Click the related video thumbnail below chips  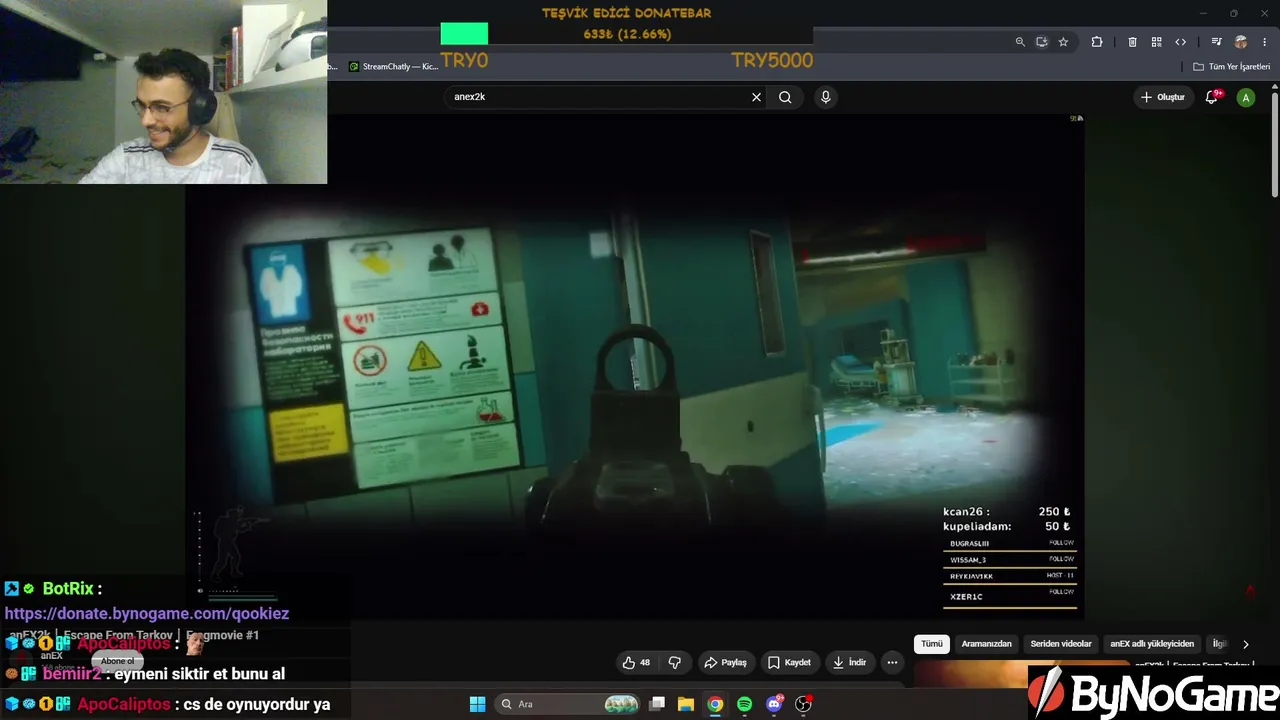1020,673
